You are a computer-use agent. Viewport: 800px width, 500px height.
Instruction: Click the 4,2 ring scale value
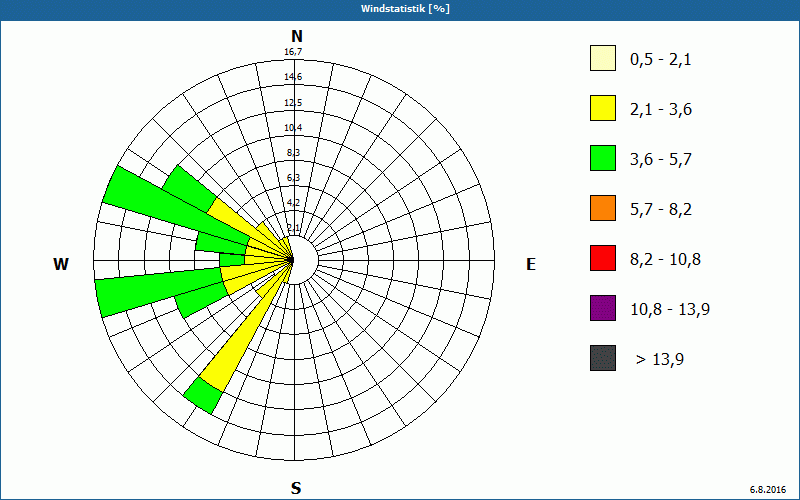coord(293,203)
